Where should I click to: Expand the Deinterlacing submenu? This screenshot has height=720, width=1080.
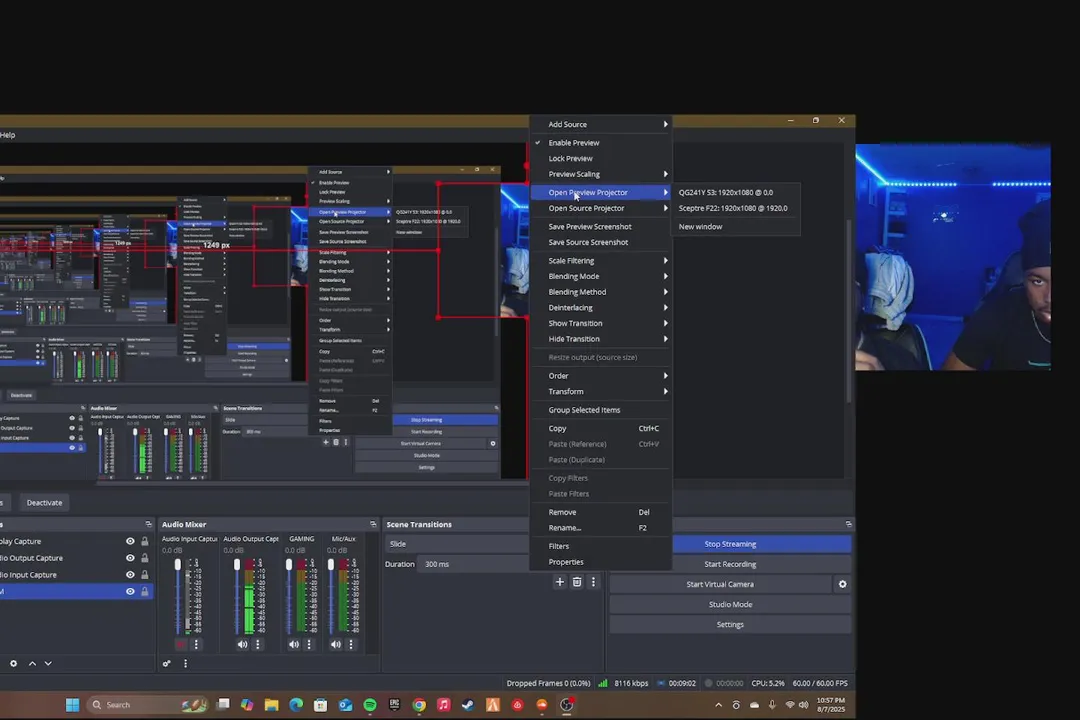(x=601, y=308)
